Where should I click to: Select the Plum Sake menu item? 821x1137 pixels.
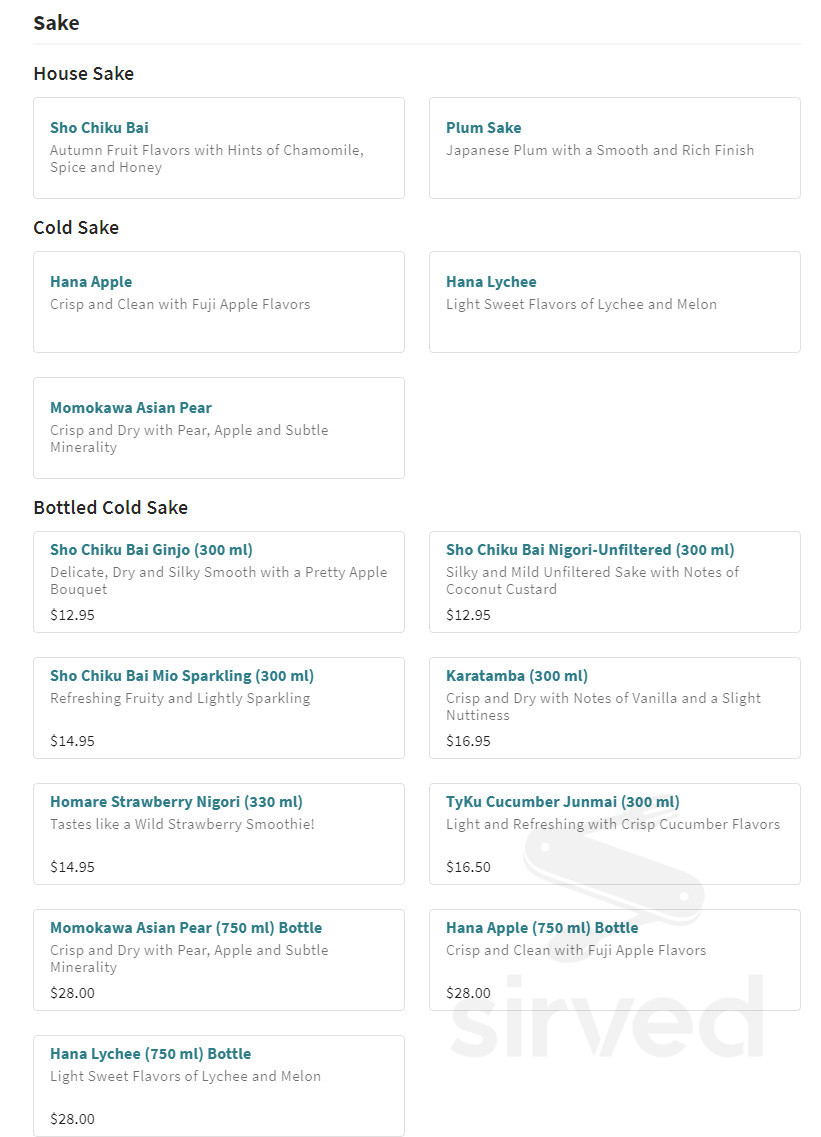coord(483,128)
